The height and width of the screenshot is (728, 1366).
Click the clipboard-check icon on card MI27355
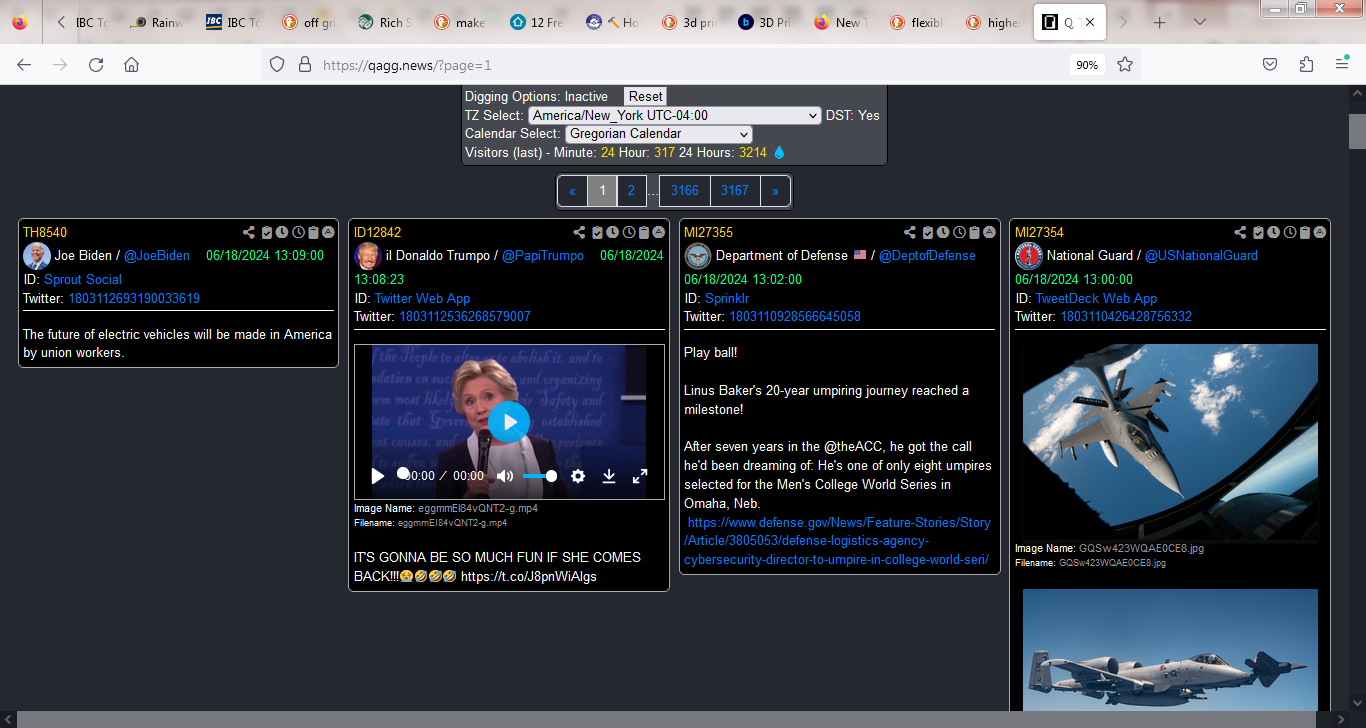coord(928,233)
